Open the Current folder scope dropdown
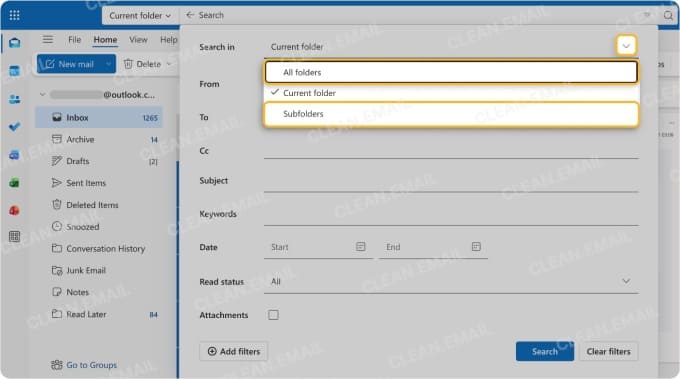This screenshot has height=379, width=680. tap(140, 16)
